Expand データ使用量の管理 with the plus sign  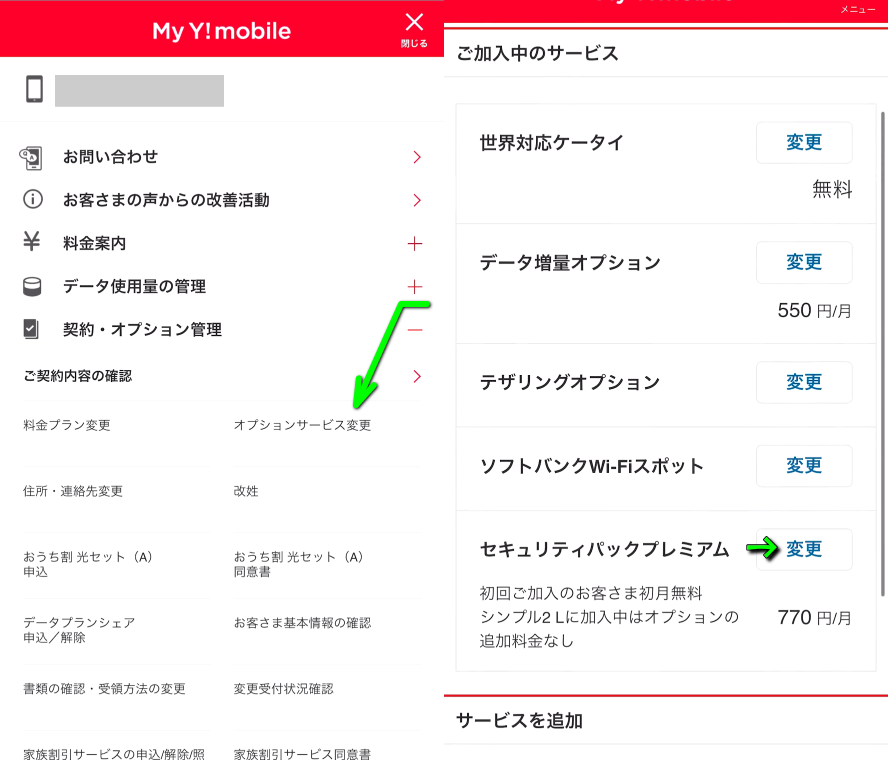click(415, 287)
